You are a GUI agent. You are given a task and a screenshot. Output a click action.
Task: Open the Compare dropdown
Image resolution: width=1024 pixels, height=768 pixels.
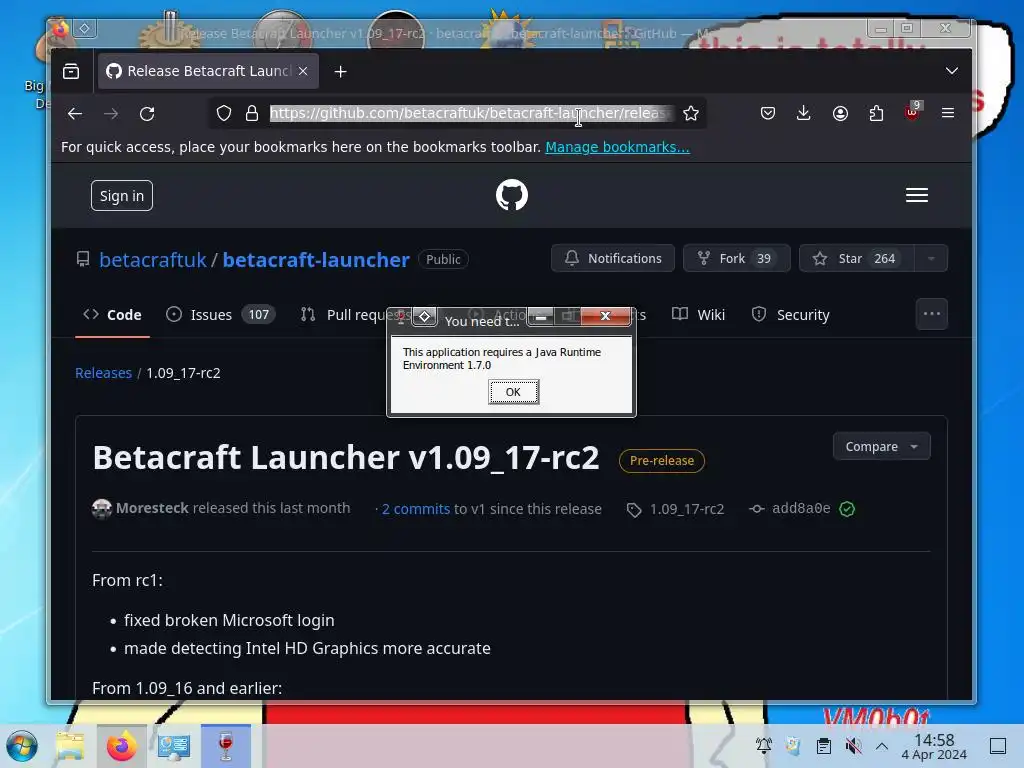[x=882, y=447]
